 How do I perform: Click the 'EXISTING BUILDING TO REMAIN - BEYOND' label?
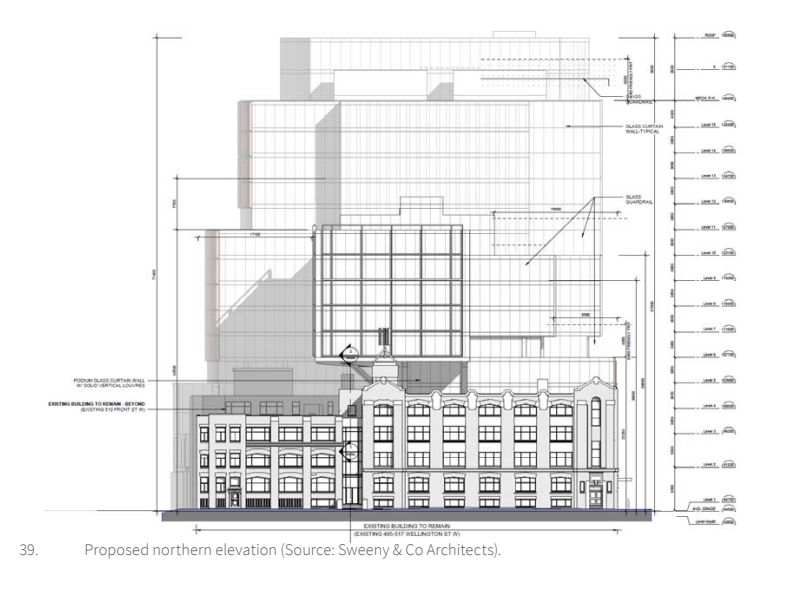(97, 404)
